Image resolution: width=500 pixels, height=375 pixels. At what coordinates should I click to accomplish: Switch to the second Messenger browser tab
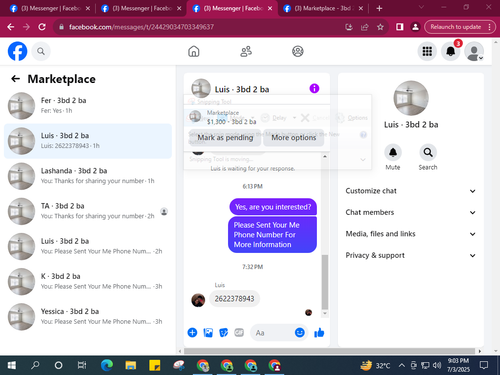pyautogui.click(x=141, y=8)
